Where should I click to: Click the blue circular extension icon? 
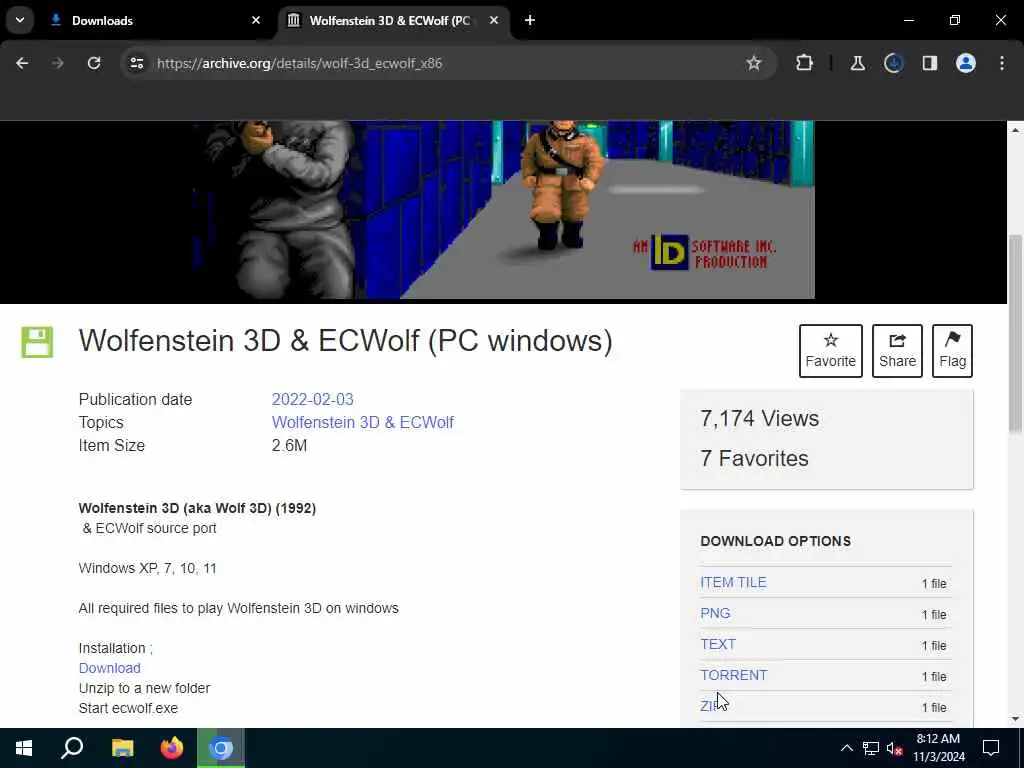[893, 63]
